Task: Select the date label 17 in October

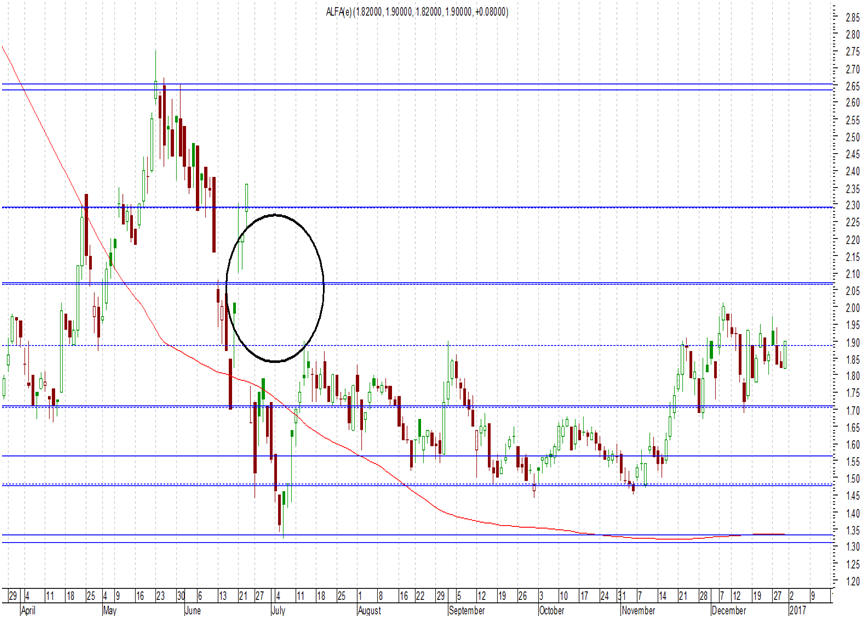Action: (x=584, y=596)
